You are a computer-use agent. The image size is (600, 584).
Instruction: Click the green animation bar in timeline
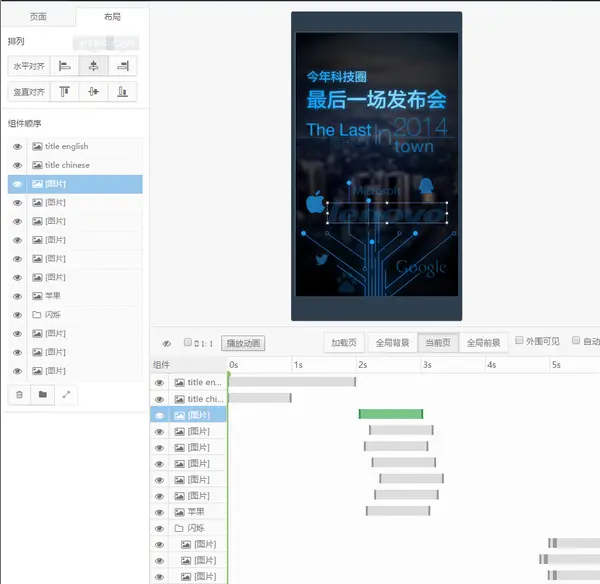tap(391, 414)
